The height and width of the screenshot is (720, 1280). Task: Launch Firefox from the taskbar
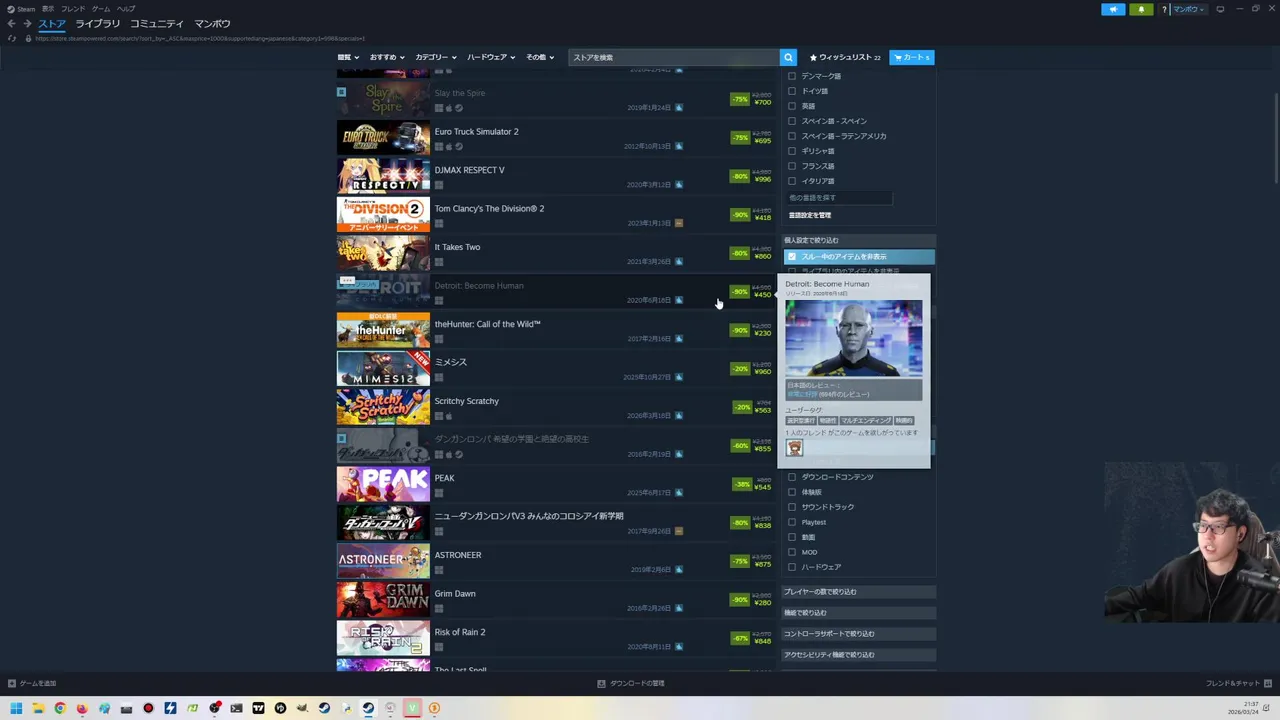point(82,708)
